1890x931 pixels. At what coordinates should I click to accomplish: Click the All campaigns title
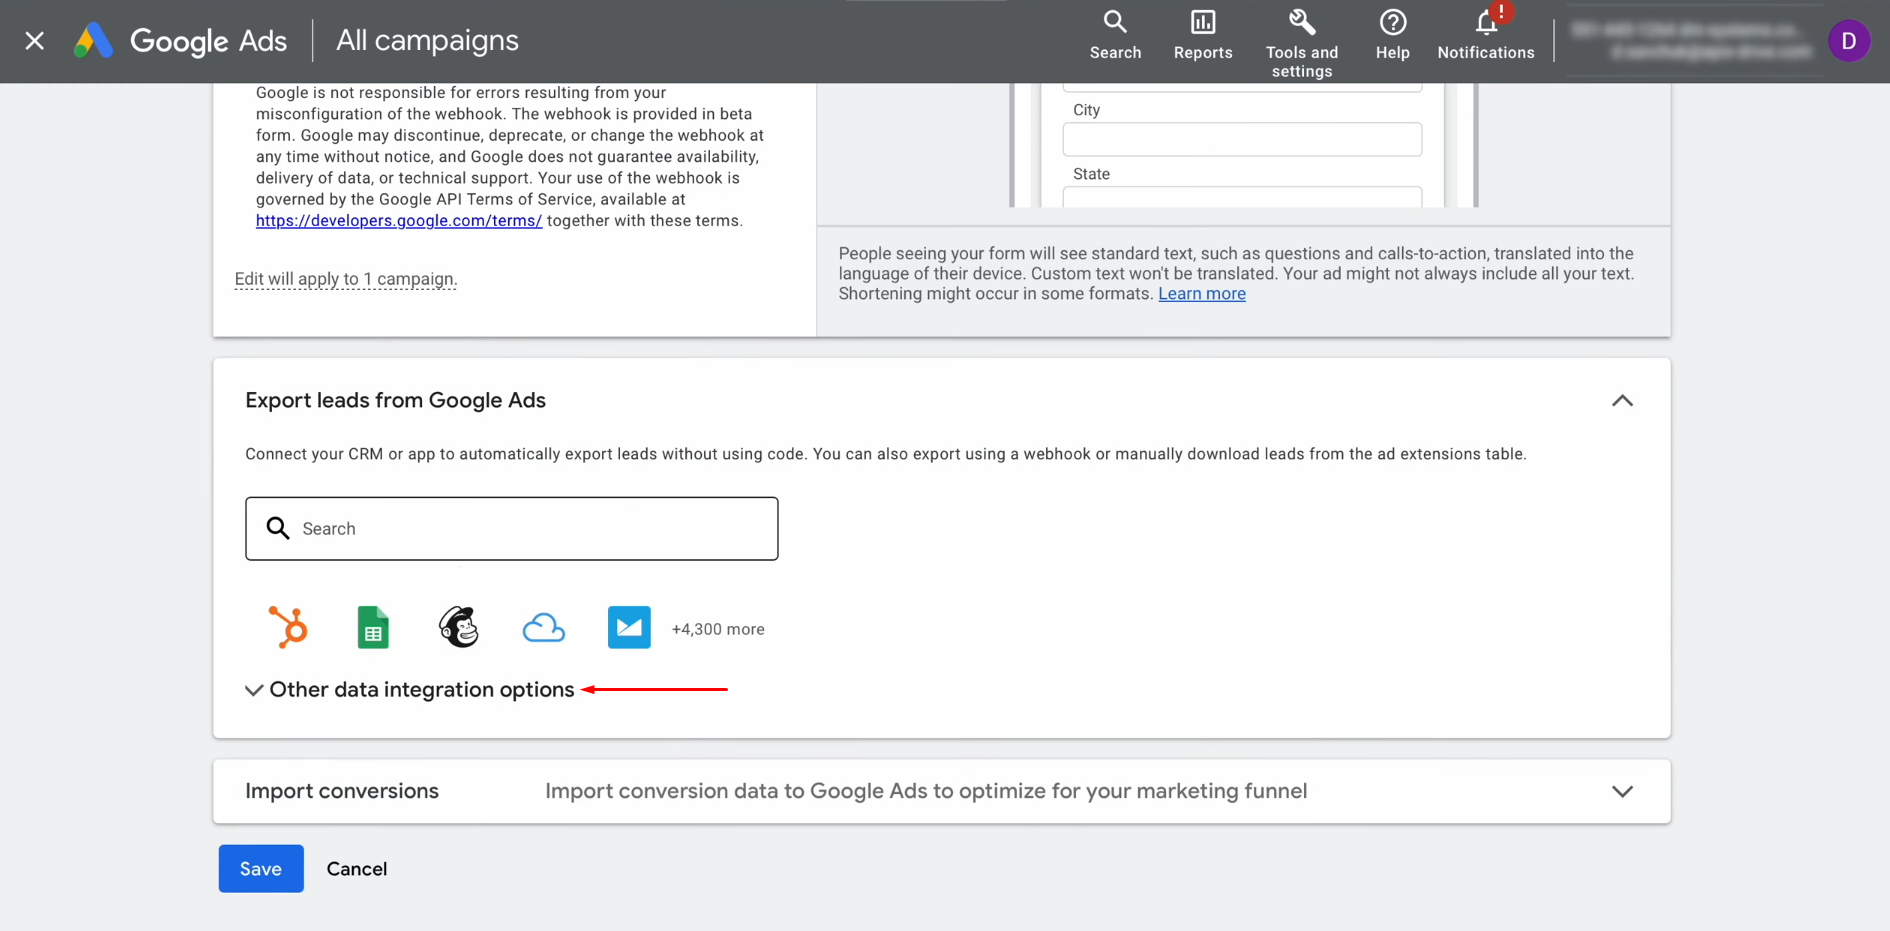[x=427, y=40]
